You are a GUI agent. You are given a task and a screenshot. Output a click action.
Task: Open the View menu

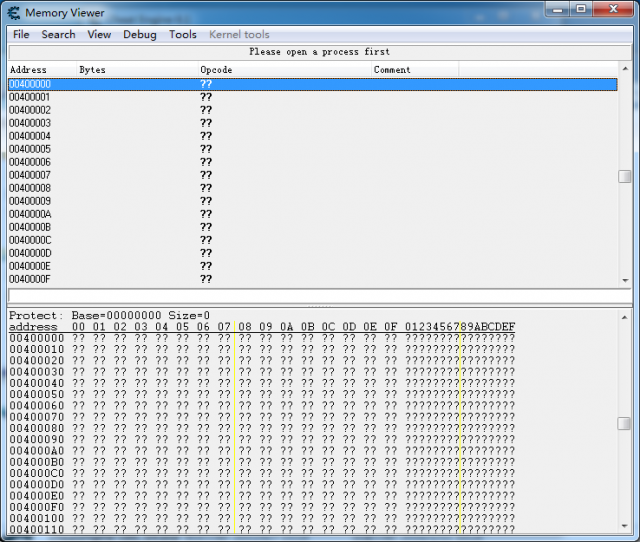pos(99,34)
